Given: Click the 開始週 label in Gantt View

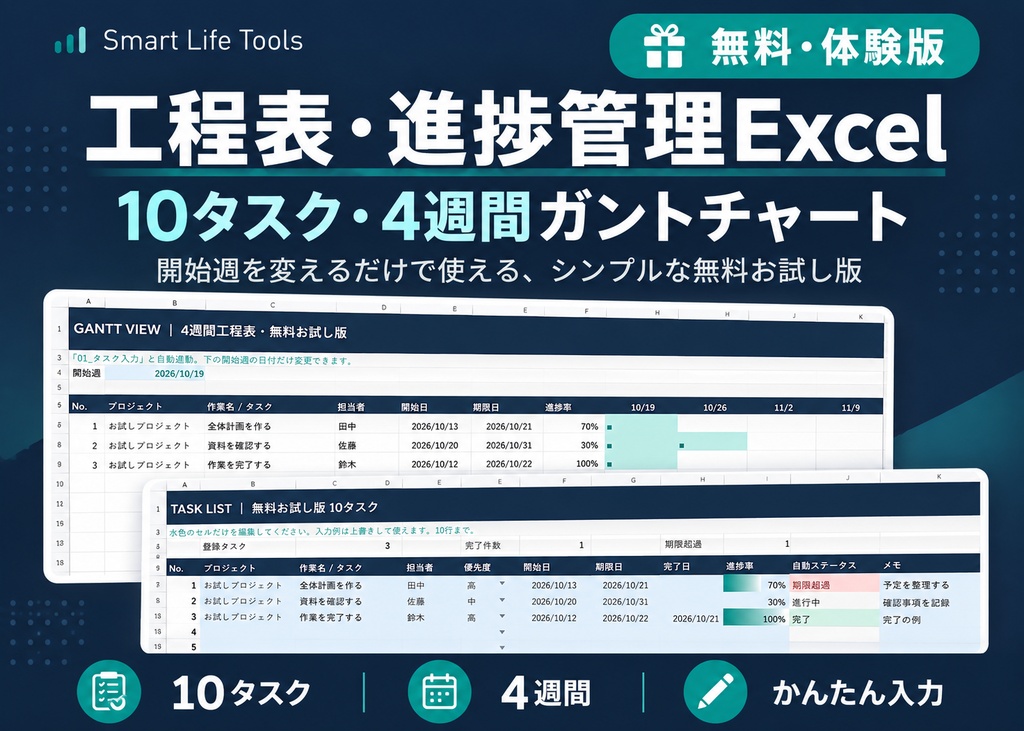Looking at the screenshot, I should pyautogui.click(x=86, y=373).
